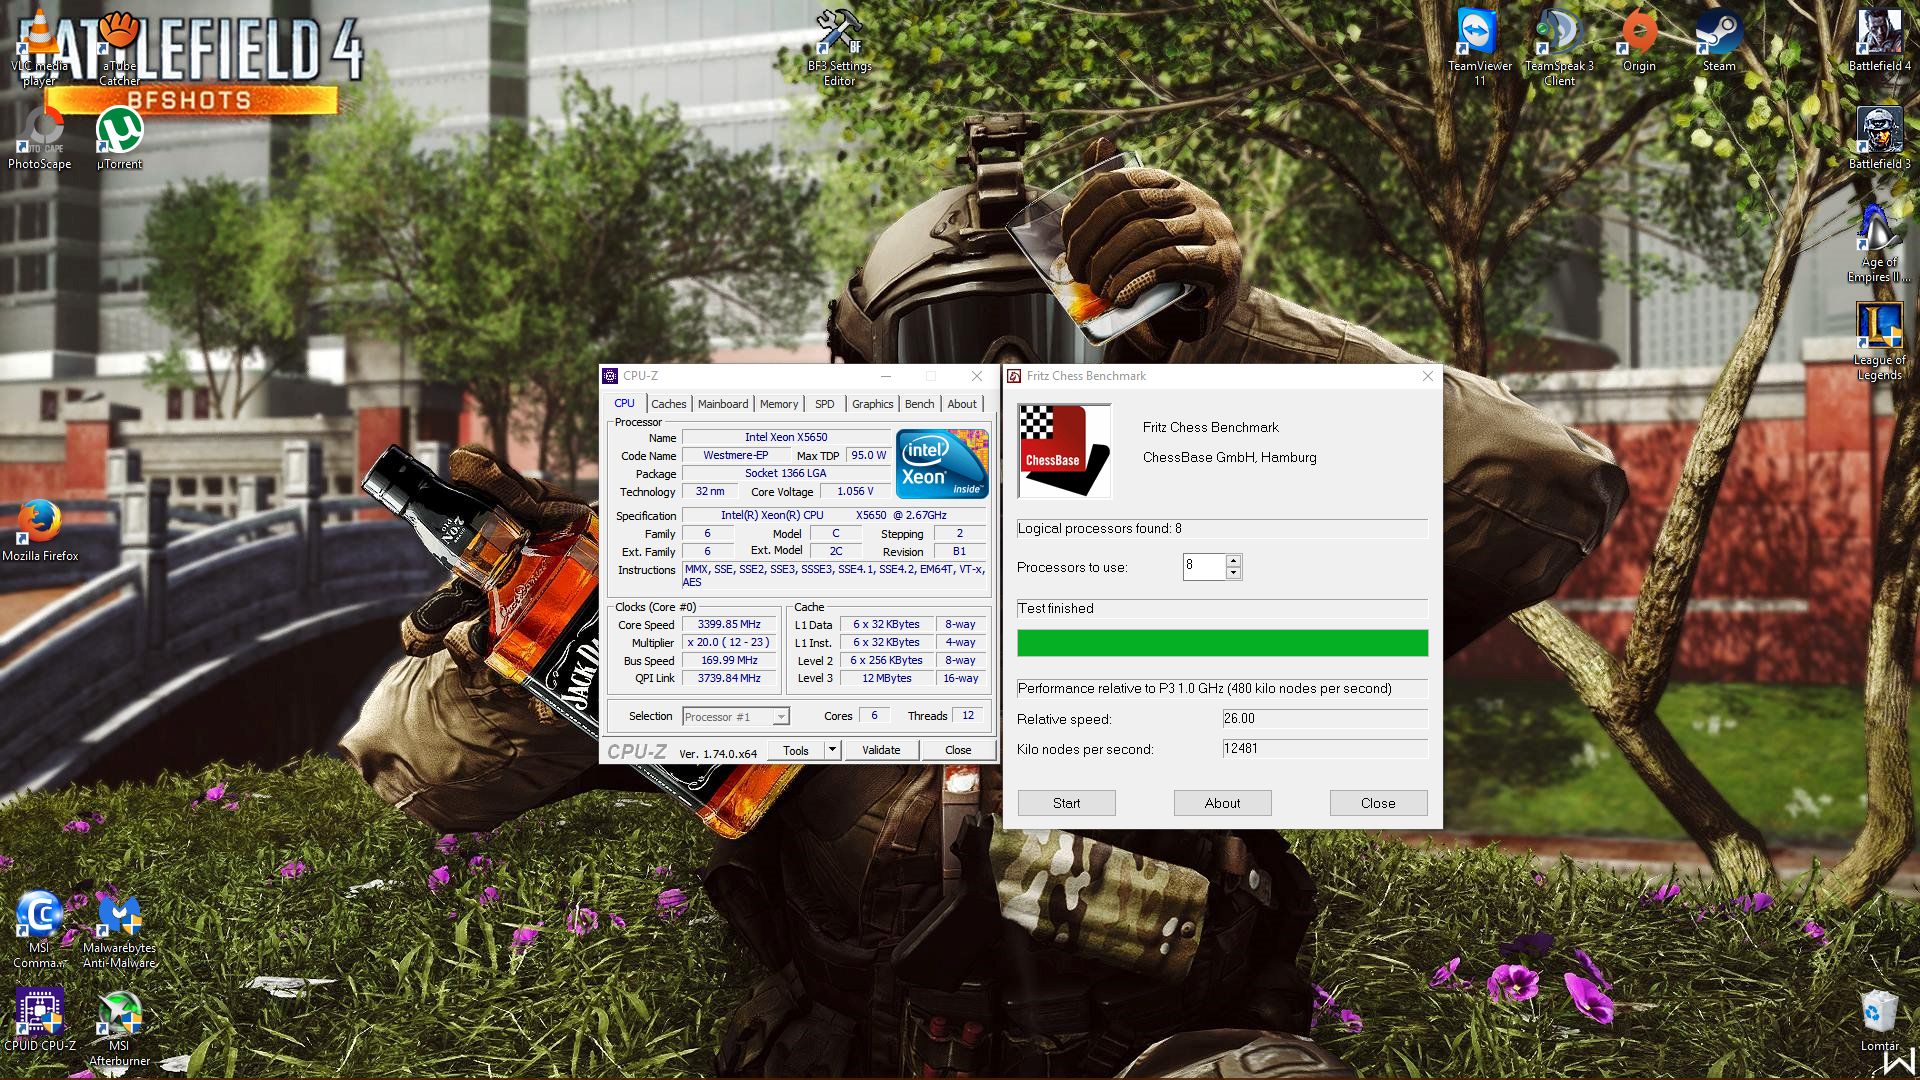
Task: Click the Kilo nodes per second value 12481
Action: click(x=1325, y=749)
